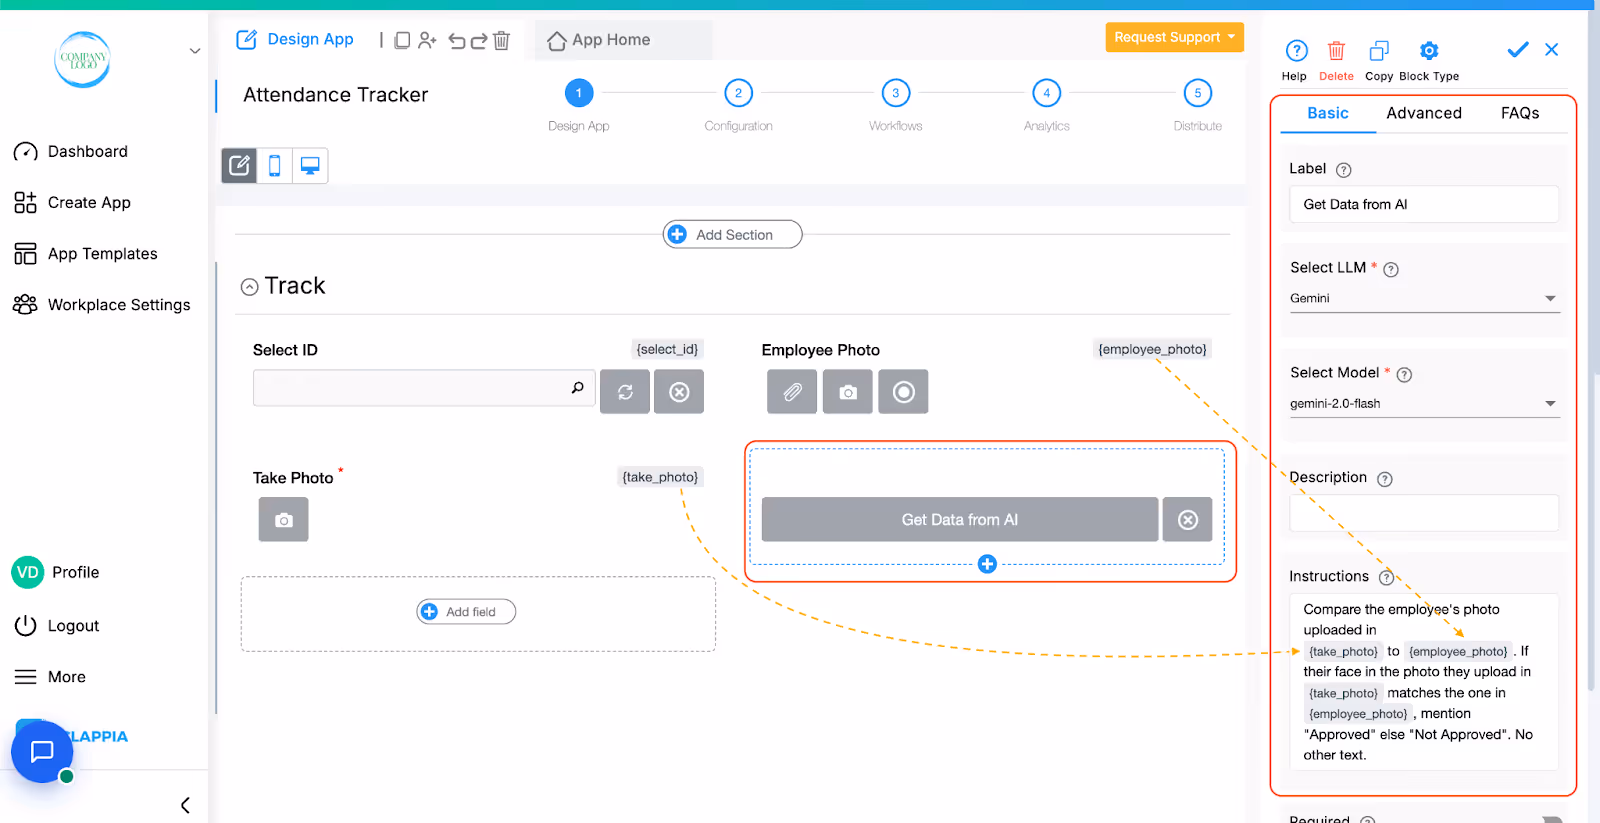The height and width of the screenshot is (823, 1600).
Task: Go to step 2 Configuration
Action: (x=738, y=93)
